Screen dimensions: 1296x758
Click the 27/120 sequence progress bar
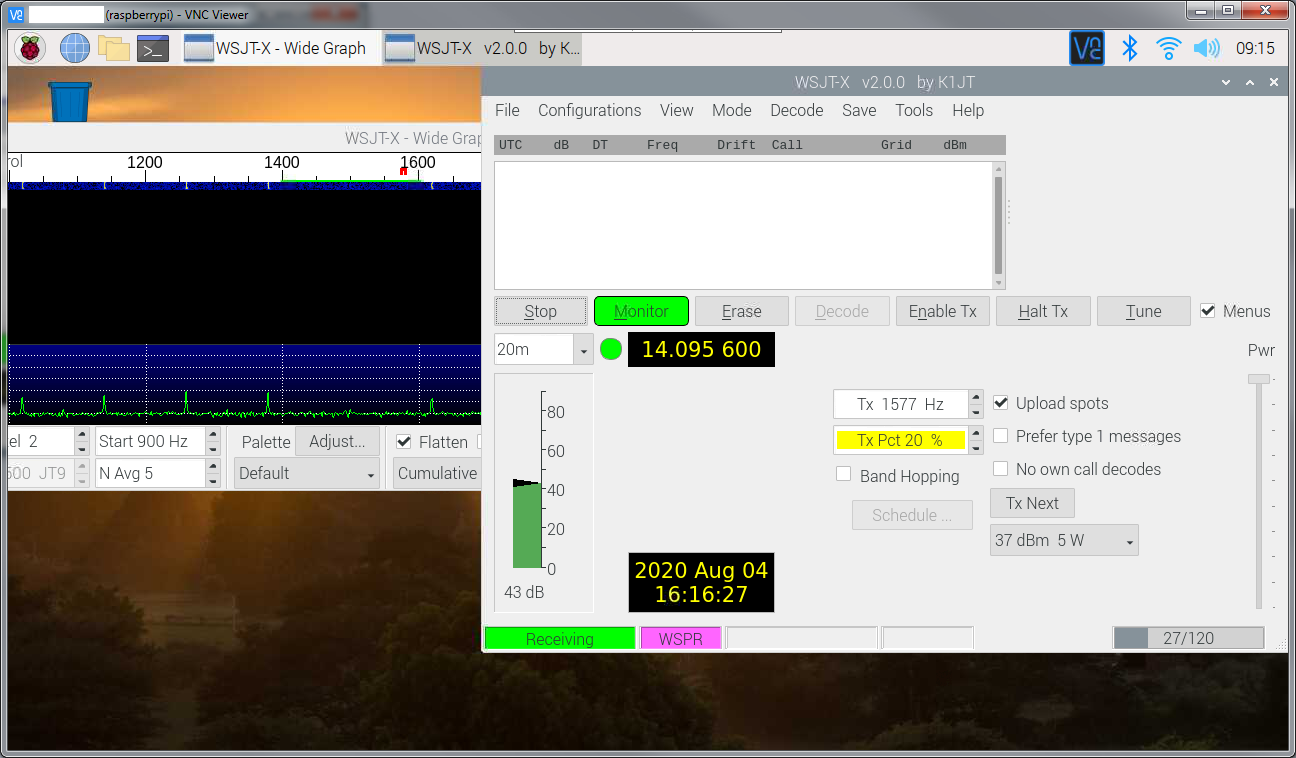1189,638
